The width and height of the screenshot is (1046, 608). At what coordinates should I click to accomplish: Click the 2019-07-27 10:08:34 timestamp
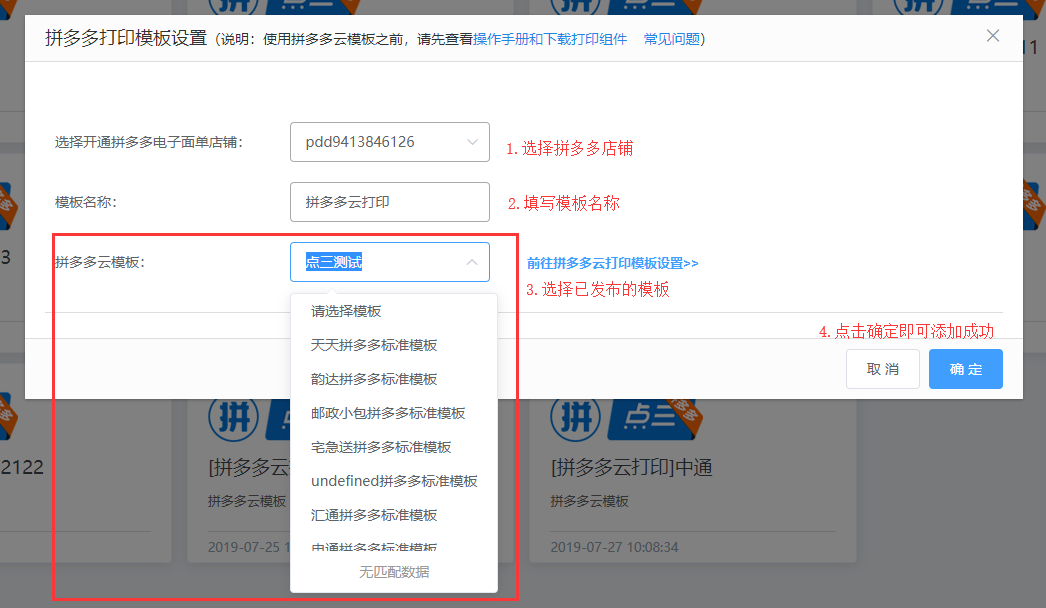614,547
